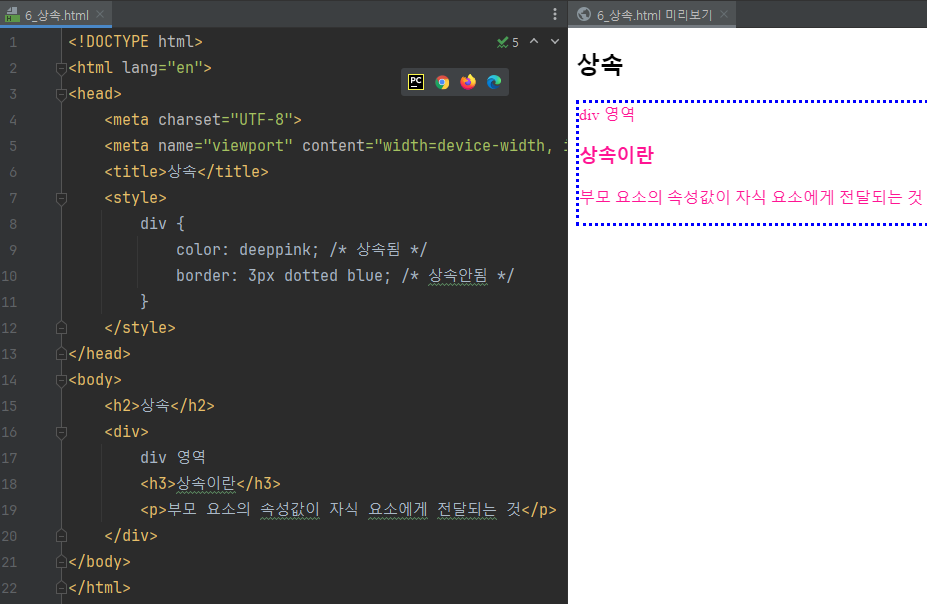Click 'div 영역' pink text in preview

[607, 115]
